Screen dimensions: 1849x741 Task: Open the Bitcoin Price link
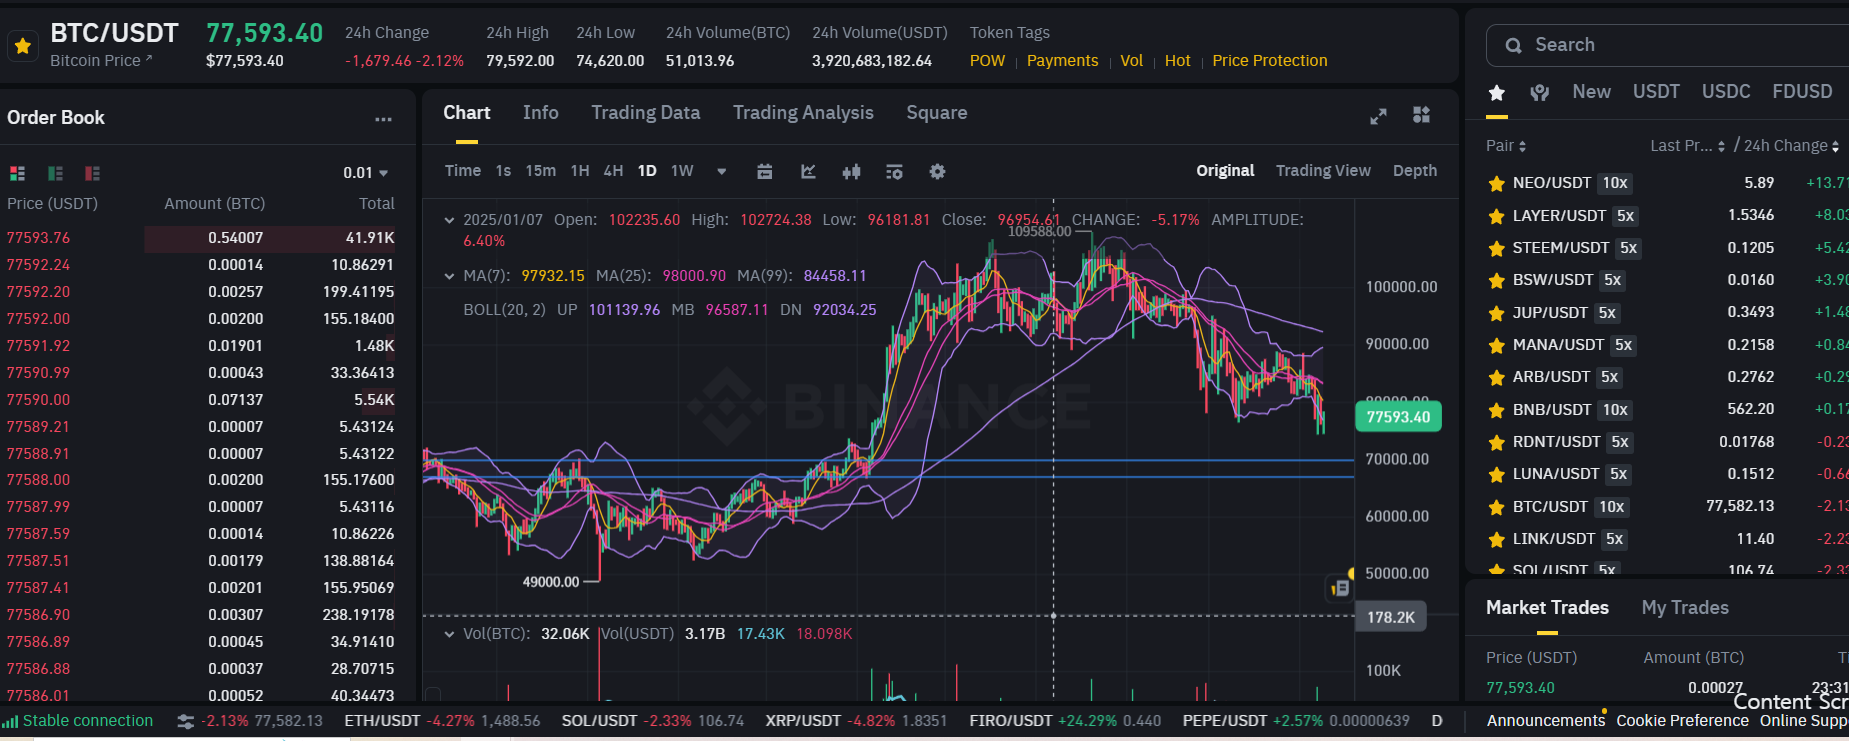click(x=101, y=61)
